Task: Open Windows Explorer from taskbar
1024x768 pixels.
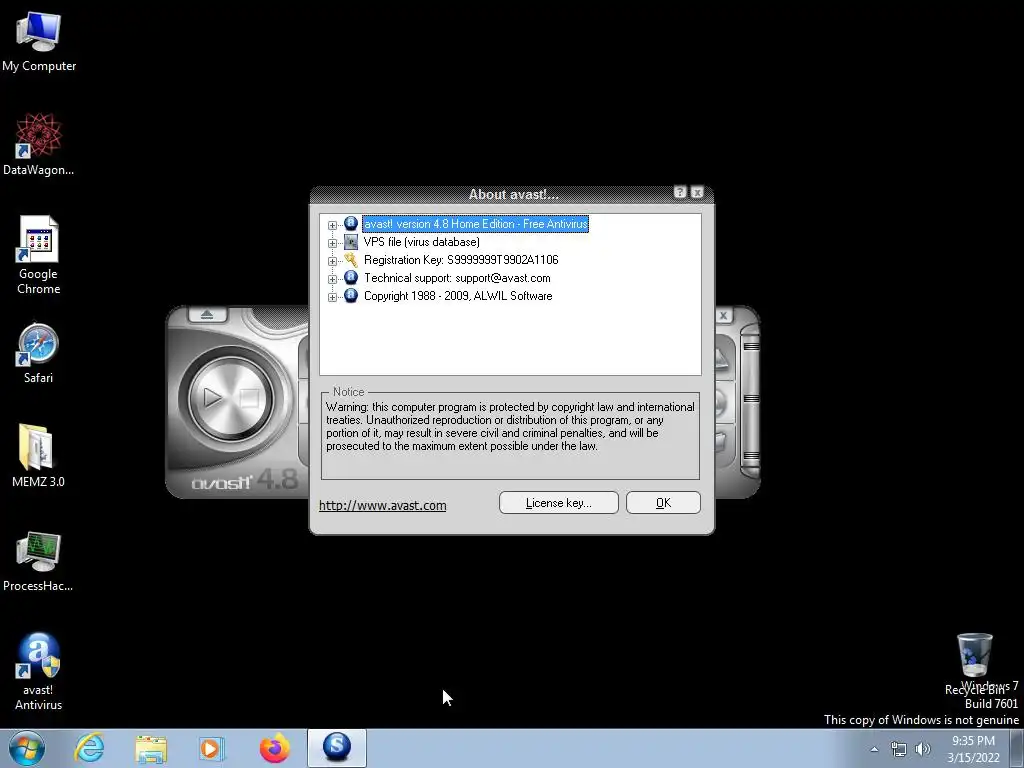Action: [x=151, y=748]
